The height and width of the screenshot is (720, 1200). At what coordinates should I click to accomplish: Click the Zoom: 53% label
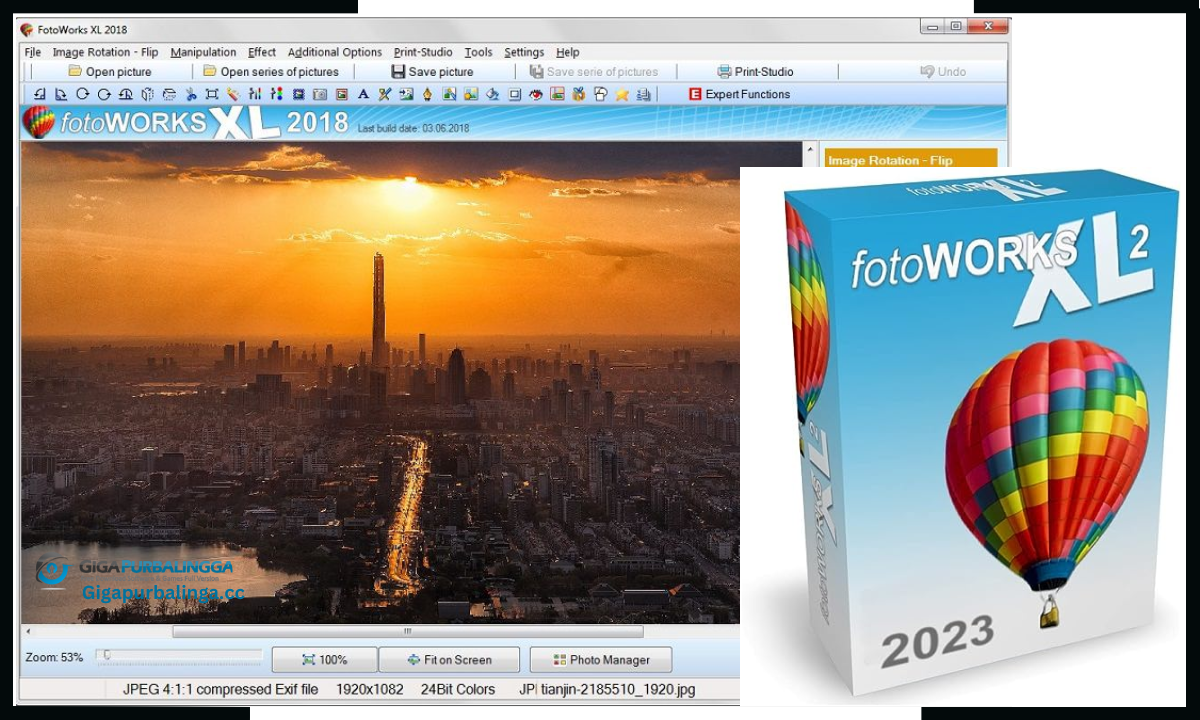coord(54,658)
